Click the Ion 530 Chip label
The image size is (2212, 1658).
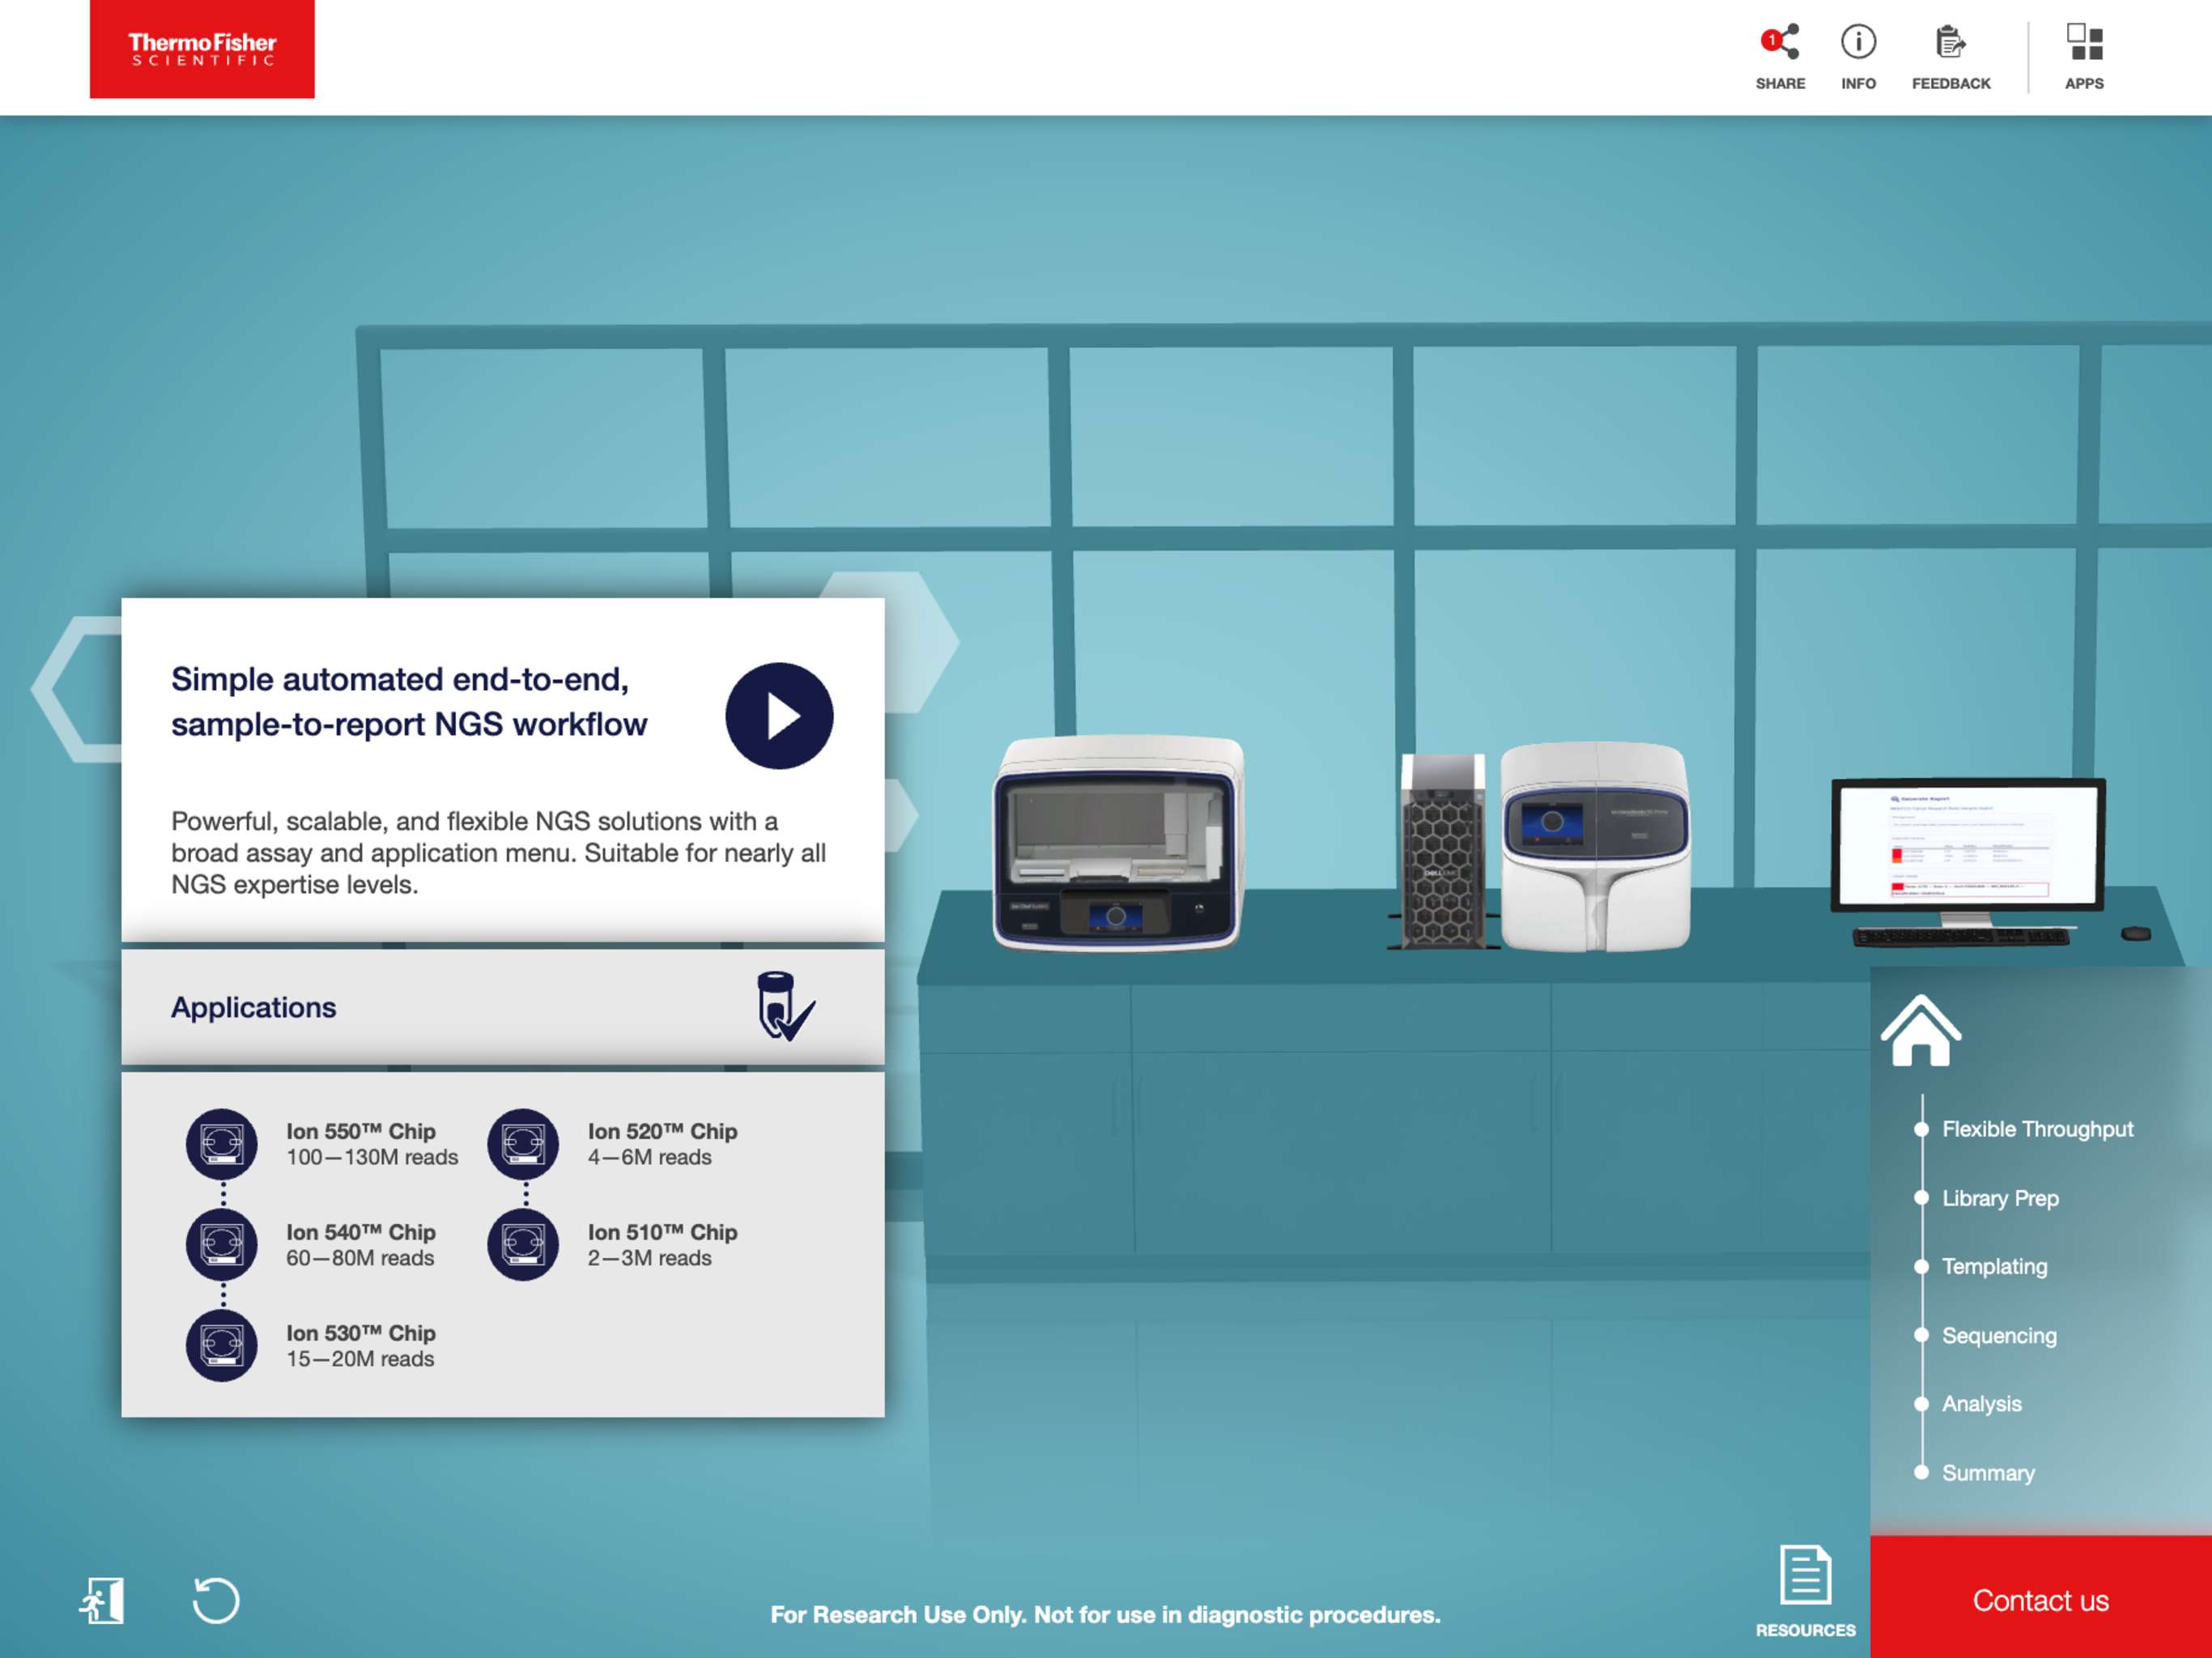coord(361,1333)
